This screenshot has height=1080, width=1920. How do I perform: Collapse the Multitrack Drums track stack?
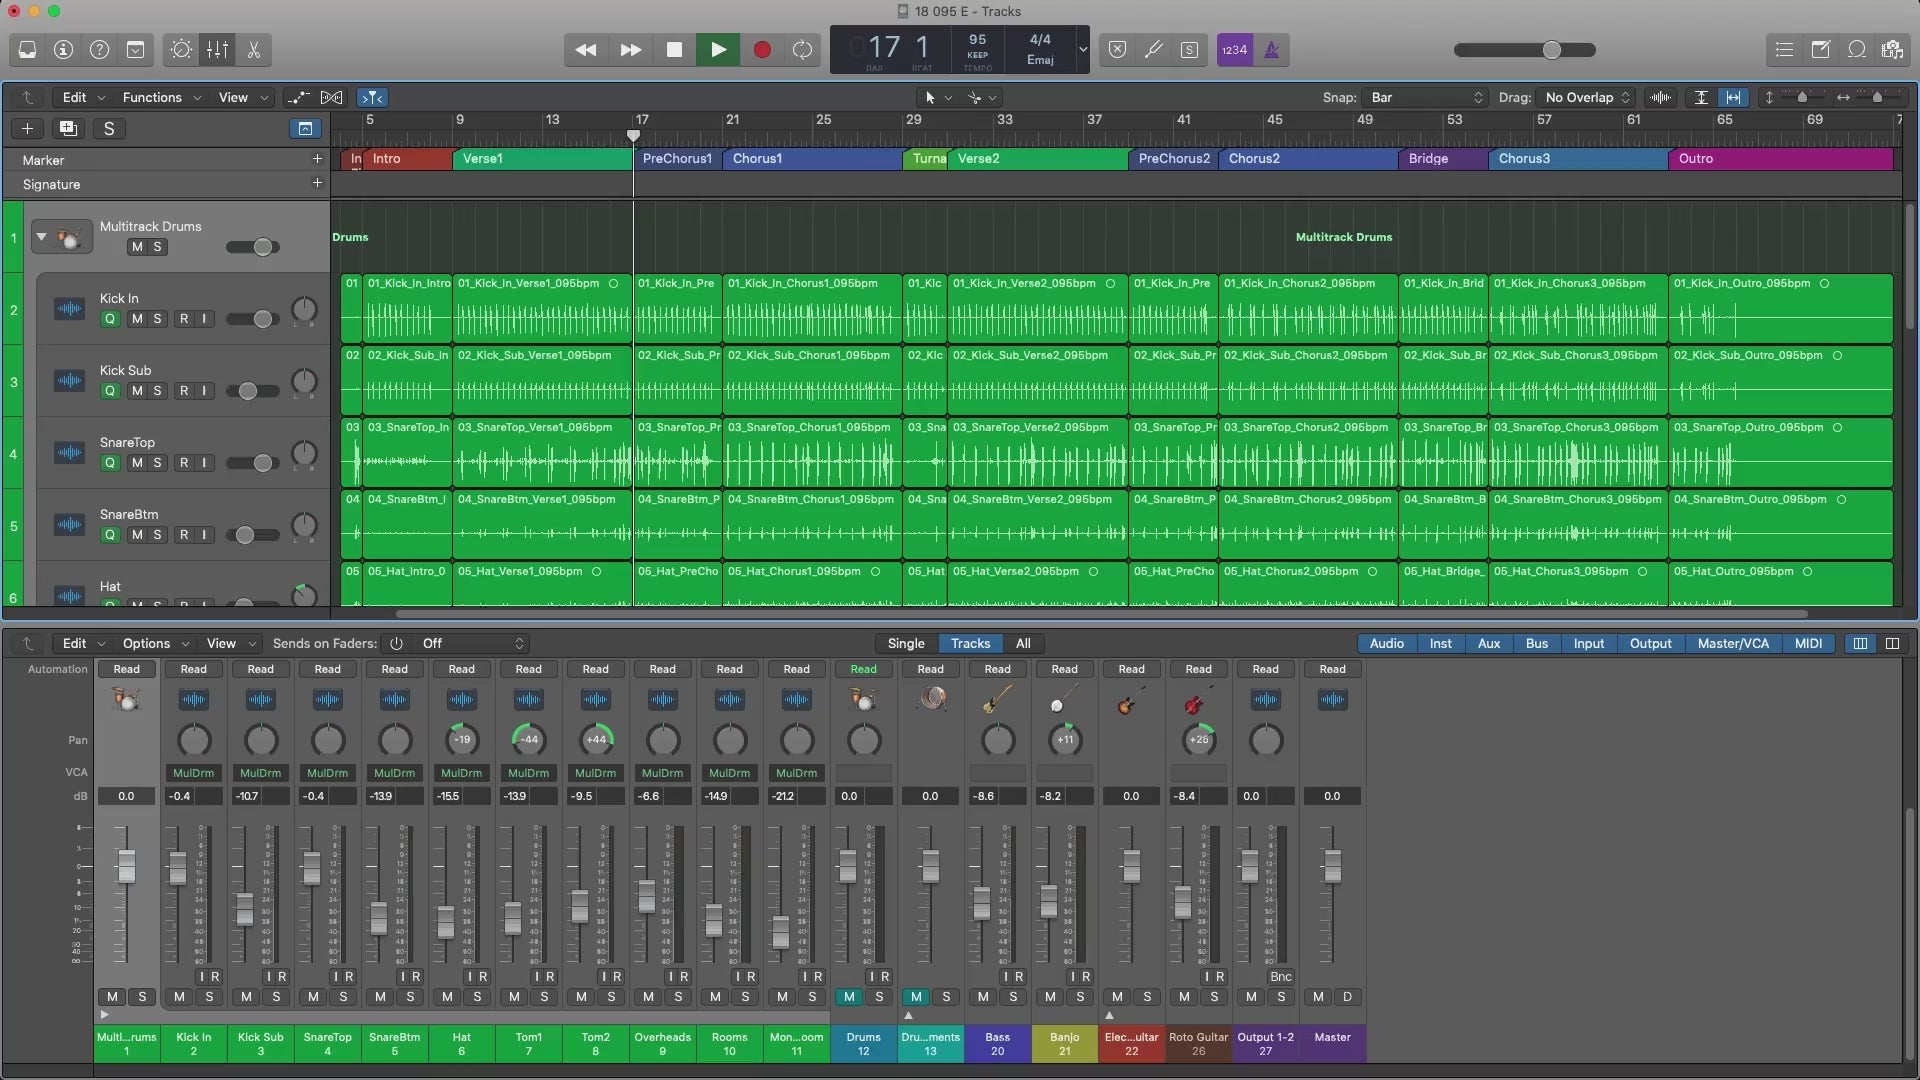[x=41, y=238]
